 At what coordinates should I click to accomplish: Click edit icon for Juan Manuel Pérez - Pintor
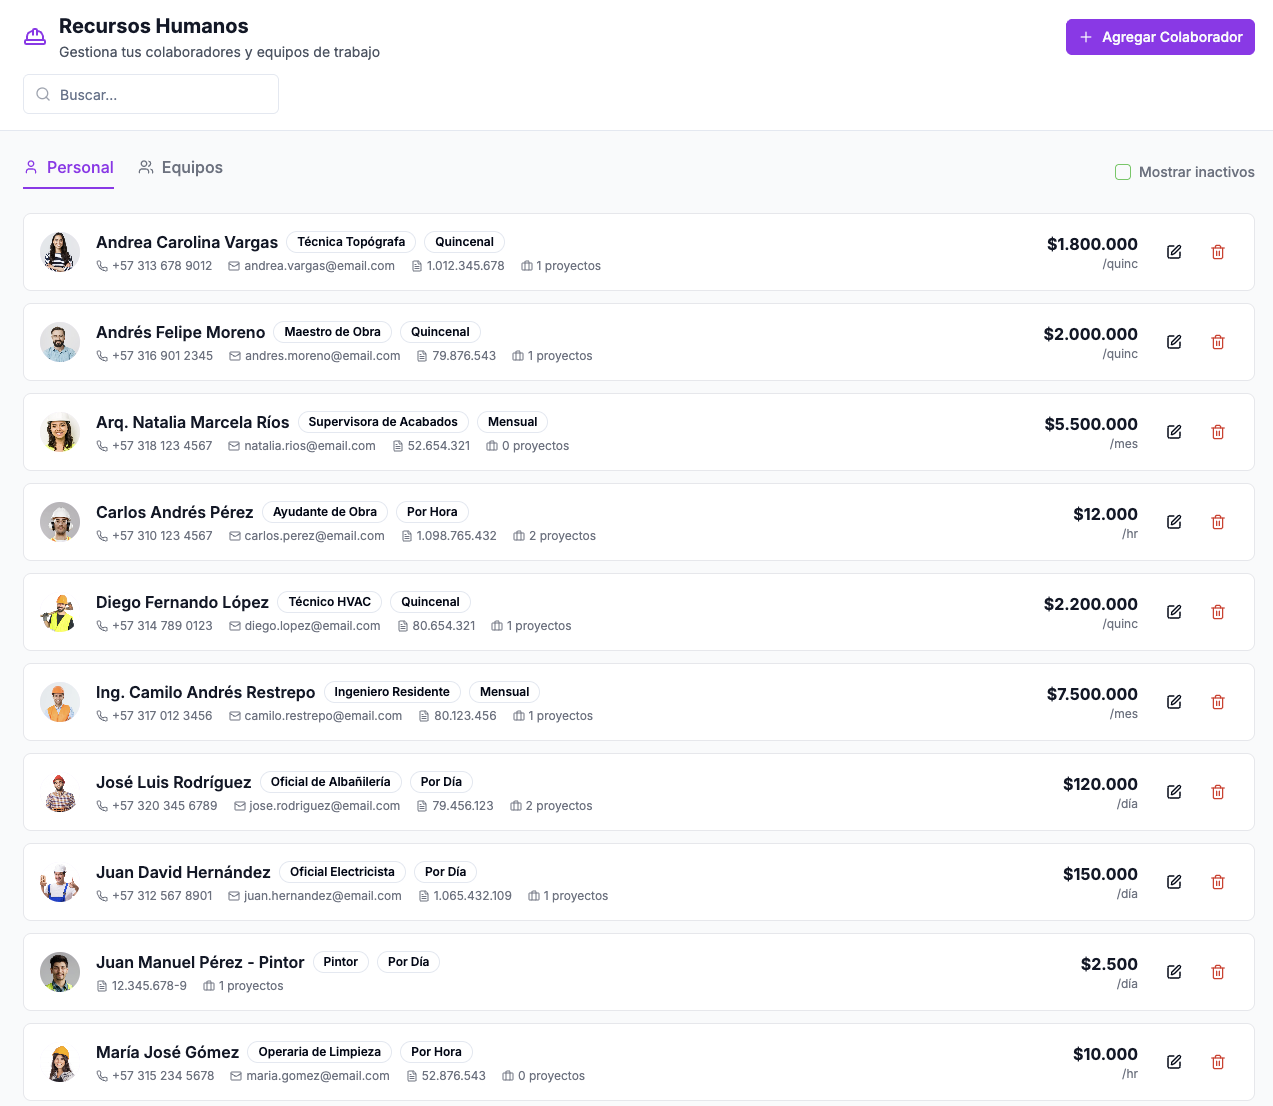pyautogui.click(x=1174, y=972)
